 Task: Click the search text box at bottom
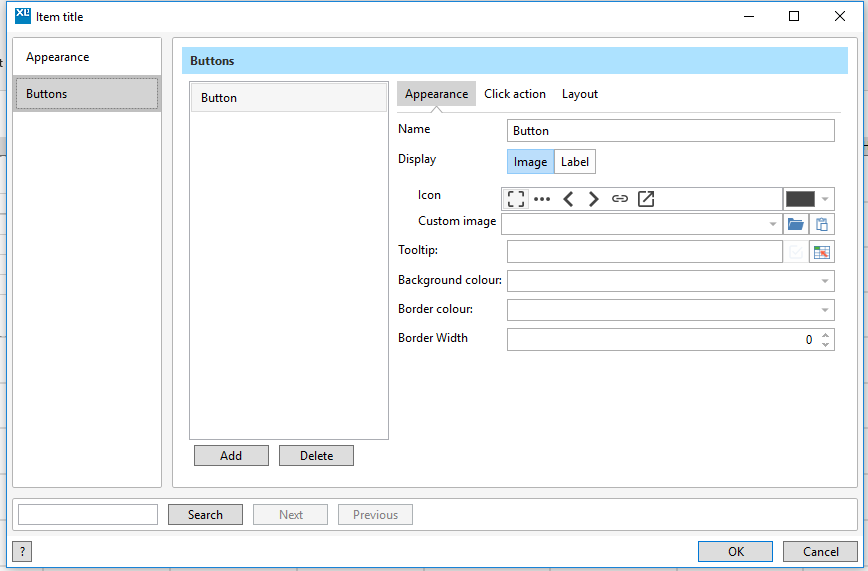tap(88, 515)
